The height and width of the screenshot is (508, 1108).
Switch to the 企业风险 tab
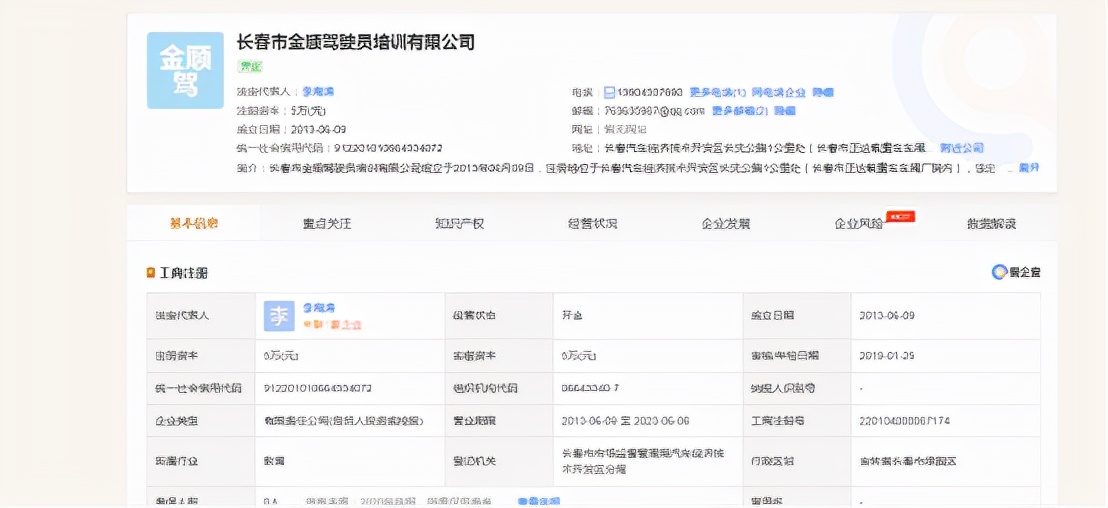(859, 224)
